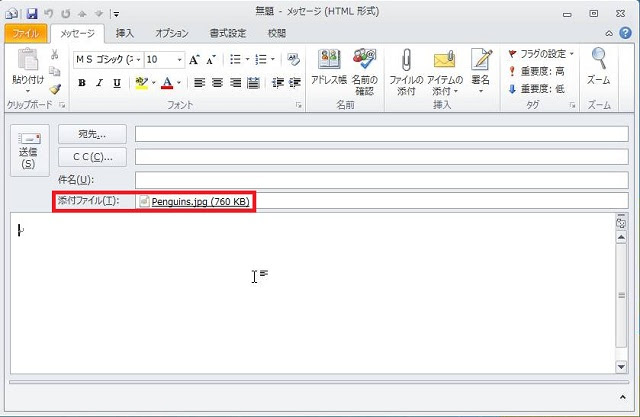
Task: Click the CC(C)... button
Action: 92,157
